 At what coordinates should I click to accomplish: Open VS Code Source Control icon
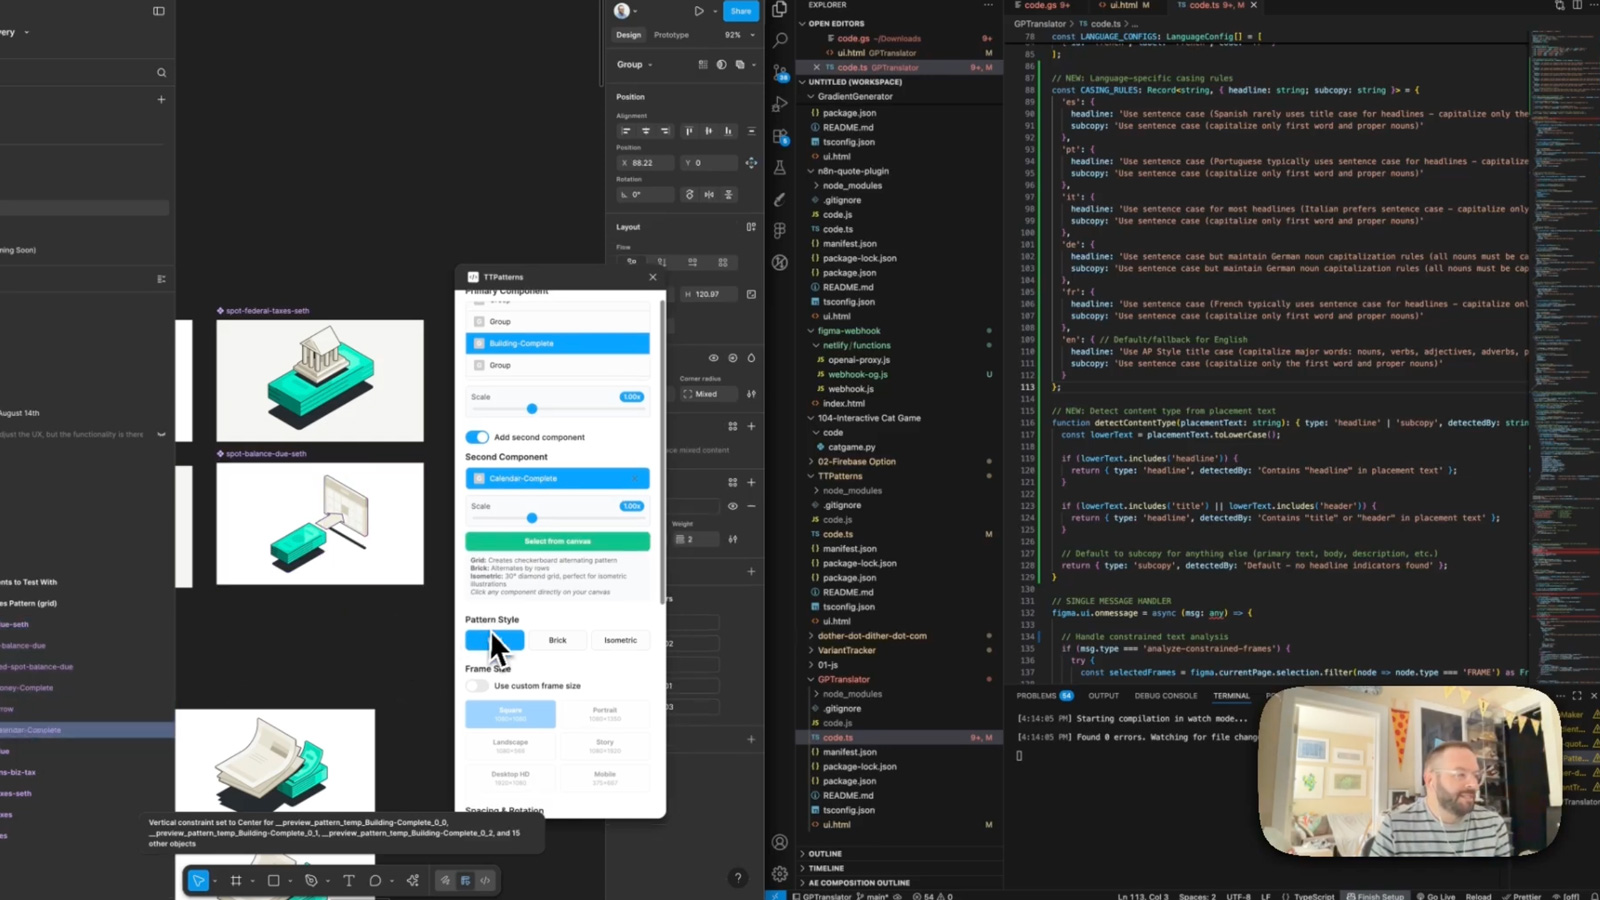pos(780,72)
